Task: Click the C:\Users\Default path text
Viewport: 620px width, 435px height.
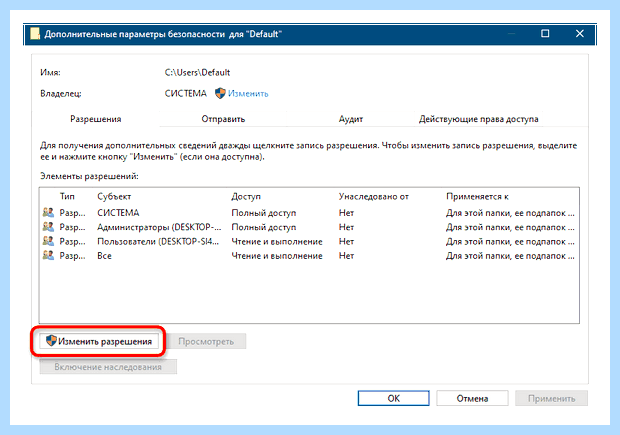Action: tap(197, 72)
